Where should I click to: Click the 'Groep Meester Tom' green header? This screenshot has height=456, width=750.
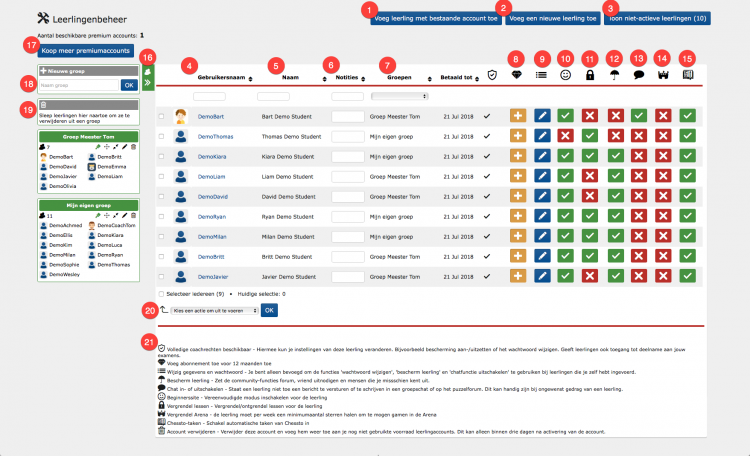[88, 137]
